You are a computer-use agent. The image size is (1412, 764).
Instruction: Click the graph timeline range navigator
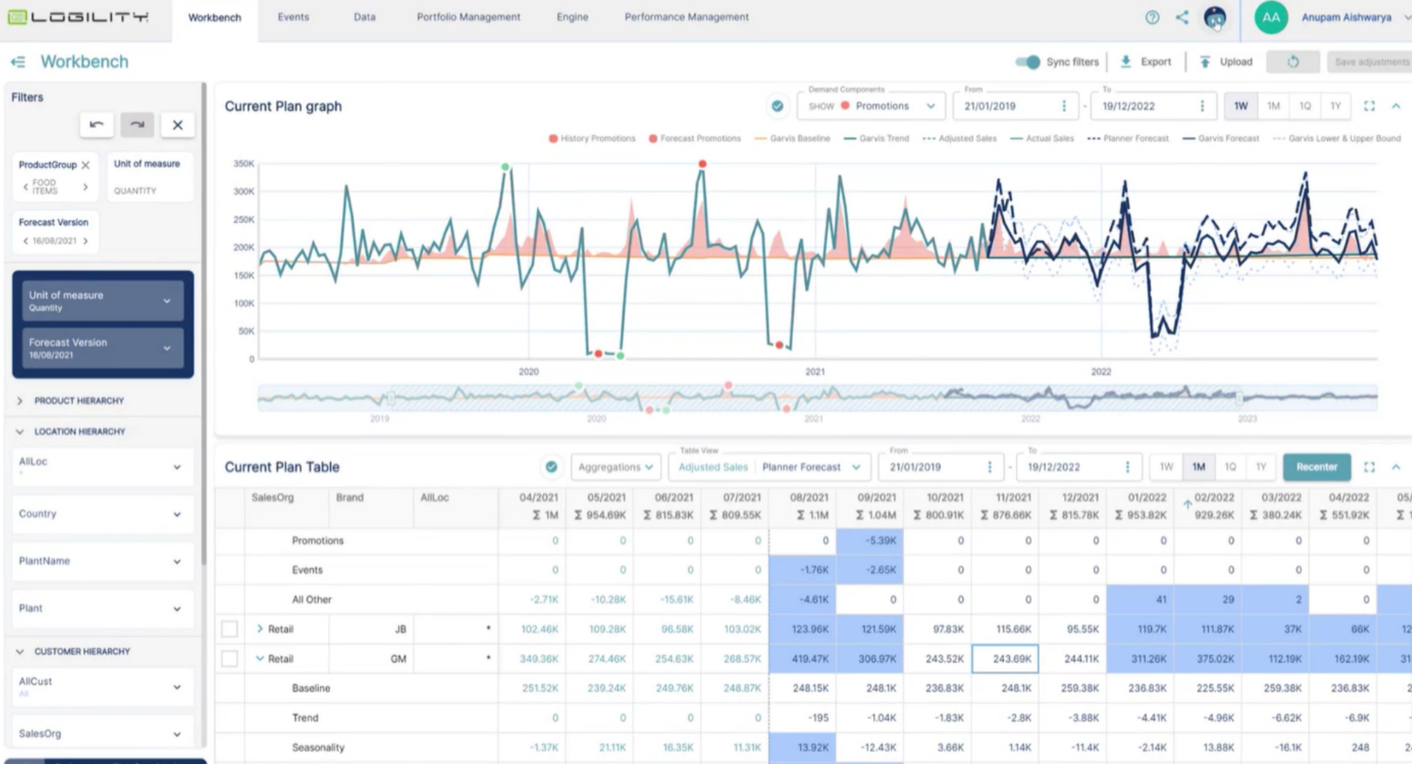click(816, 398)
